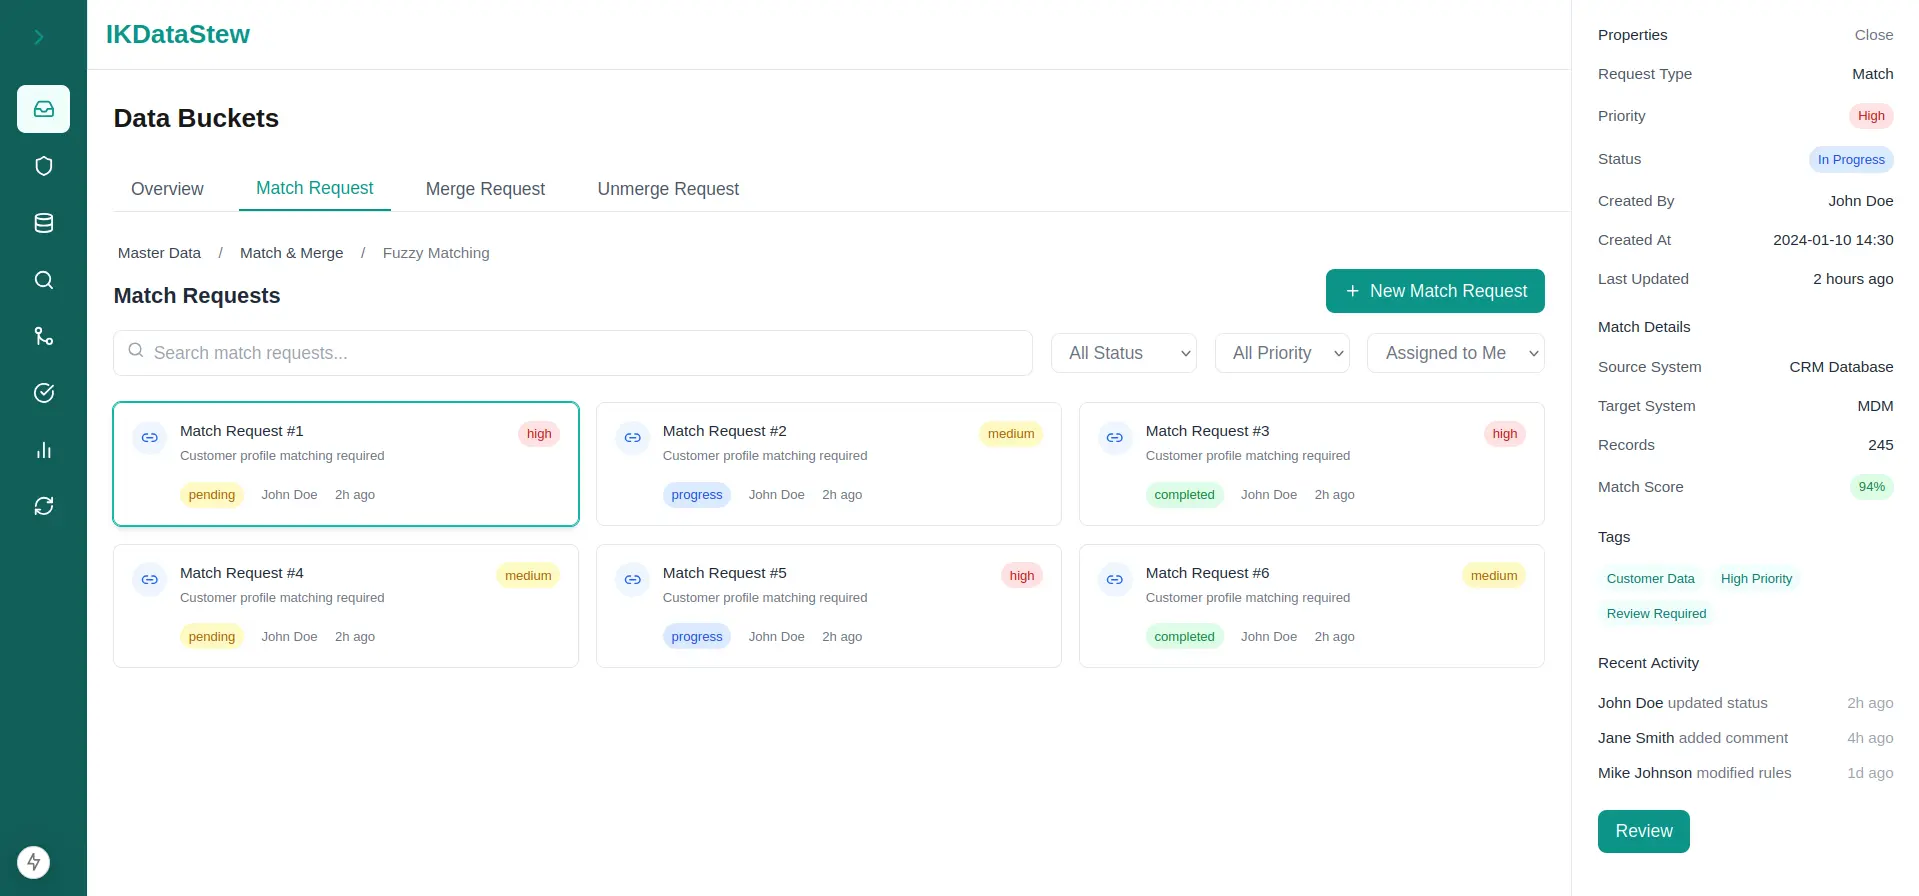Image resolution: width=1919 pixels, height=896 pixels.
Task: Click 'John Doe updated status' activity
Action: (x=1682, y=703)
